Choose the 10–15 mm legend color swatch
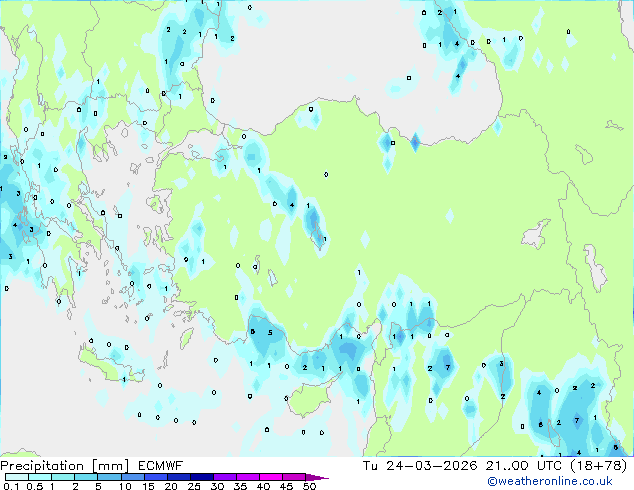 coord(132,477)
